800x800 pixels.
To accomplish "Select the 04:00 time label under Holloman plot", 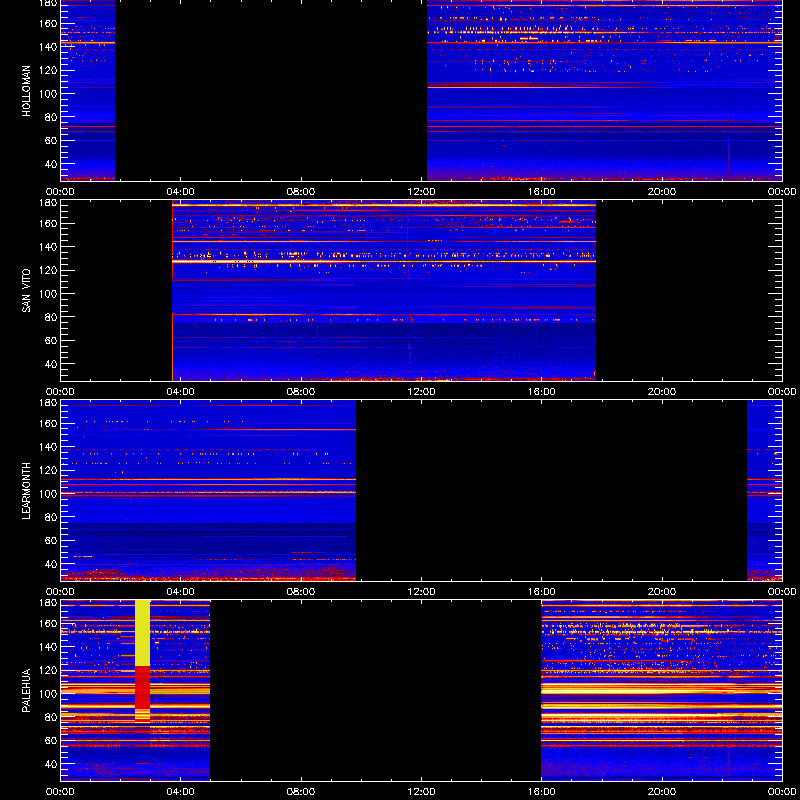I will click(x=181, y=192).
